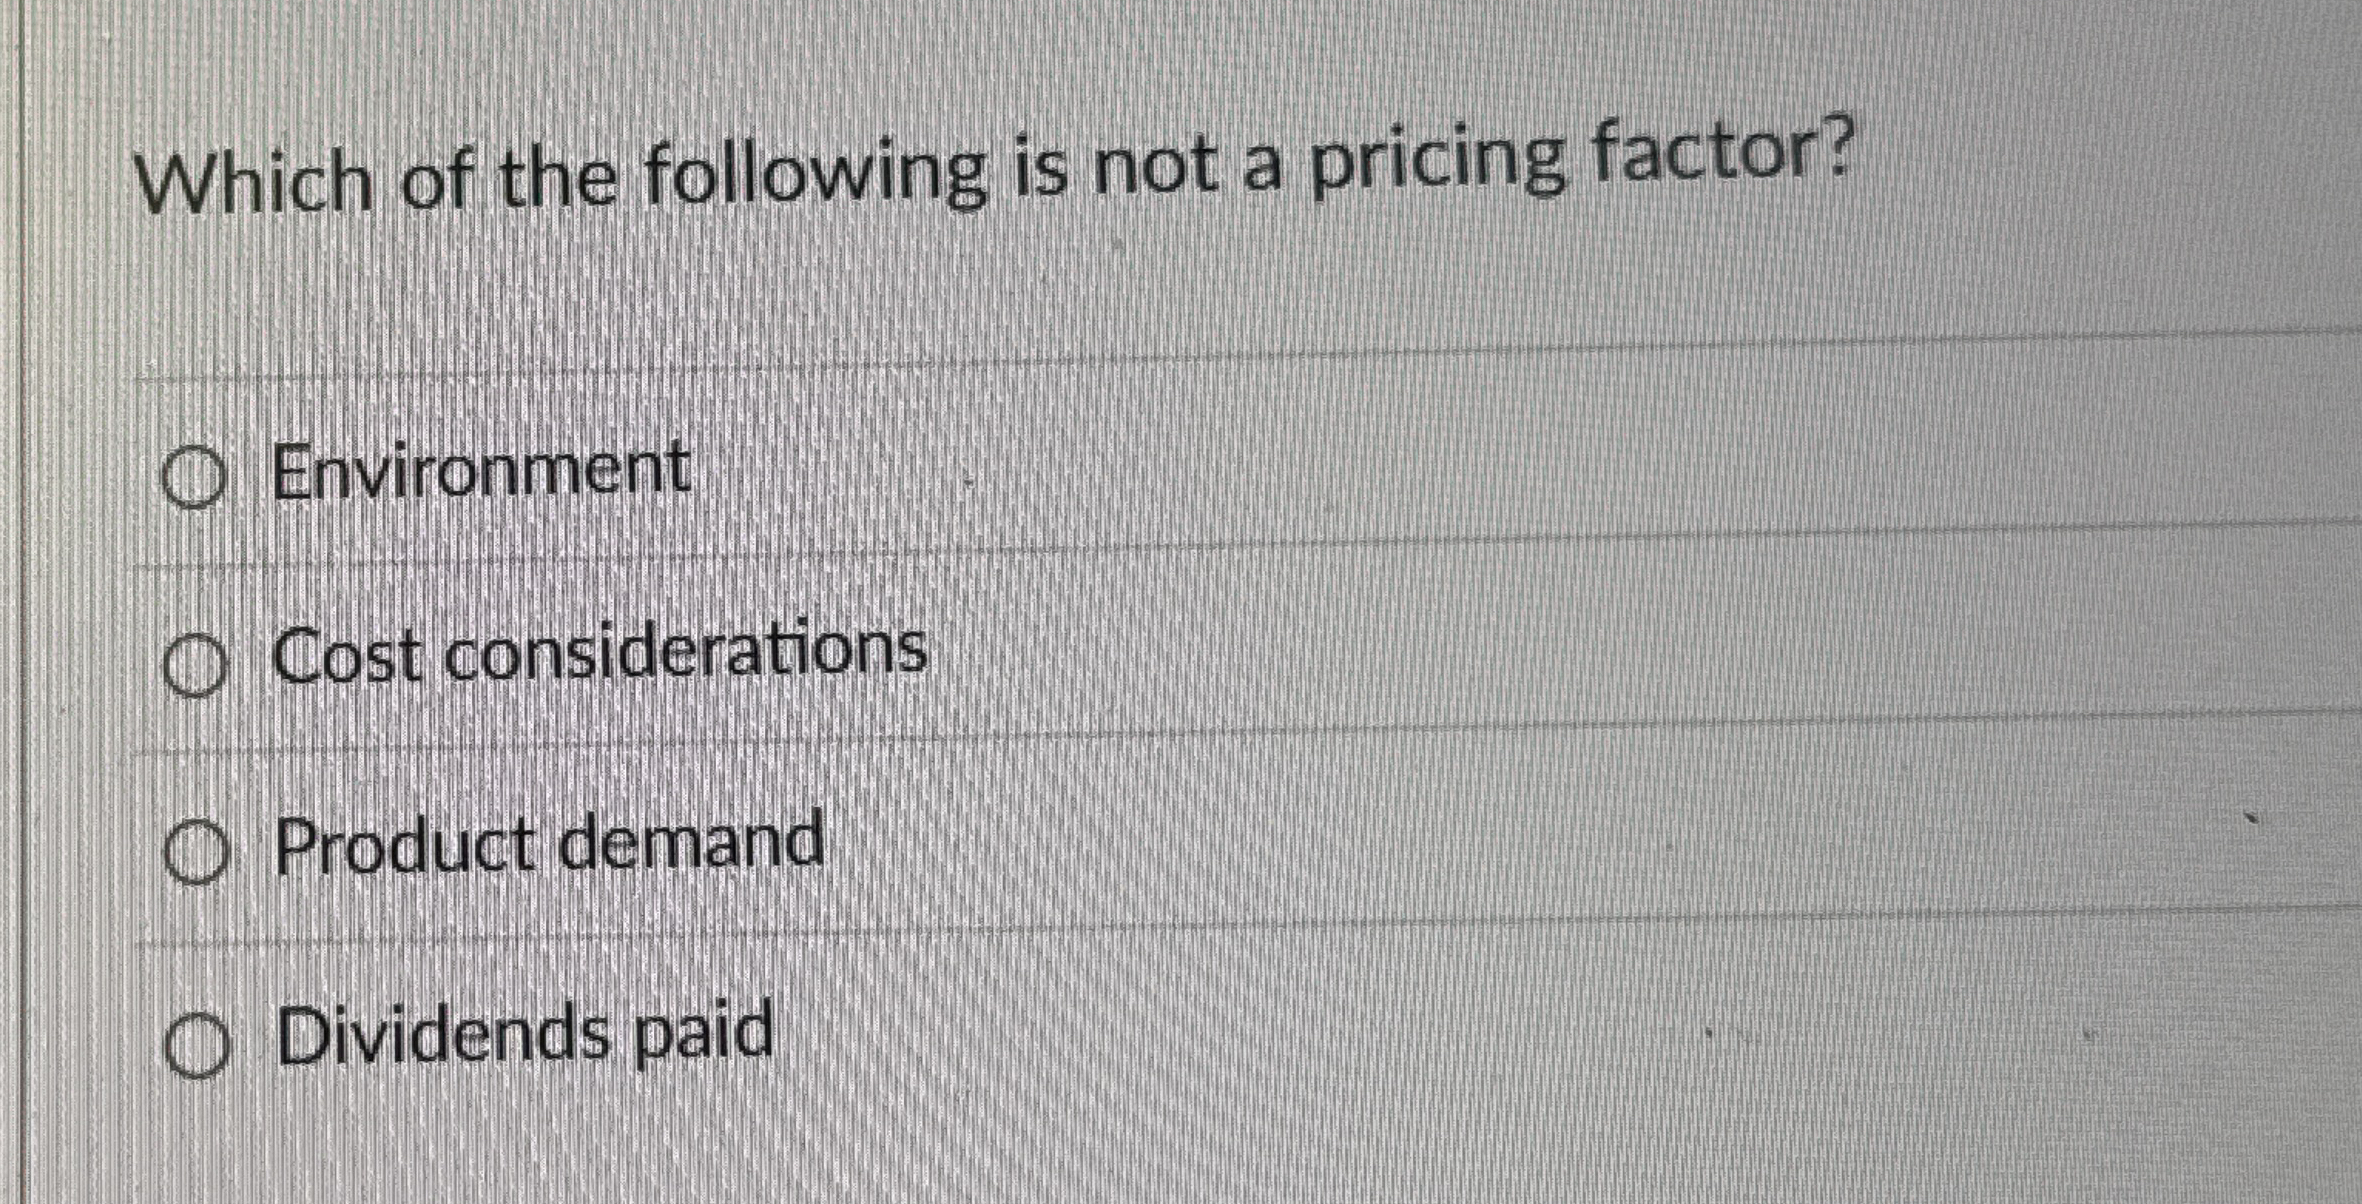Click the Cost considerations answer label
Image resolution: width=2362 pixels, height=1204 pixels.
[600, 653]
